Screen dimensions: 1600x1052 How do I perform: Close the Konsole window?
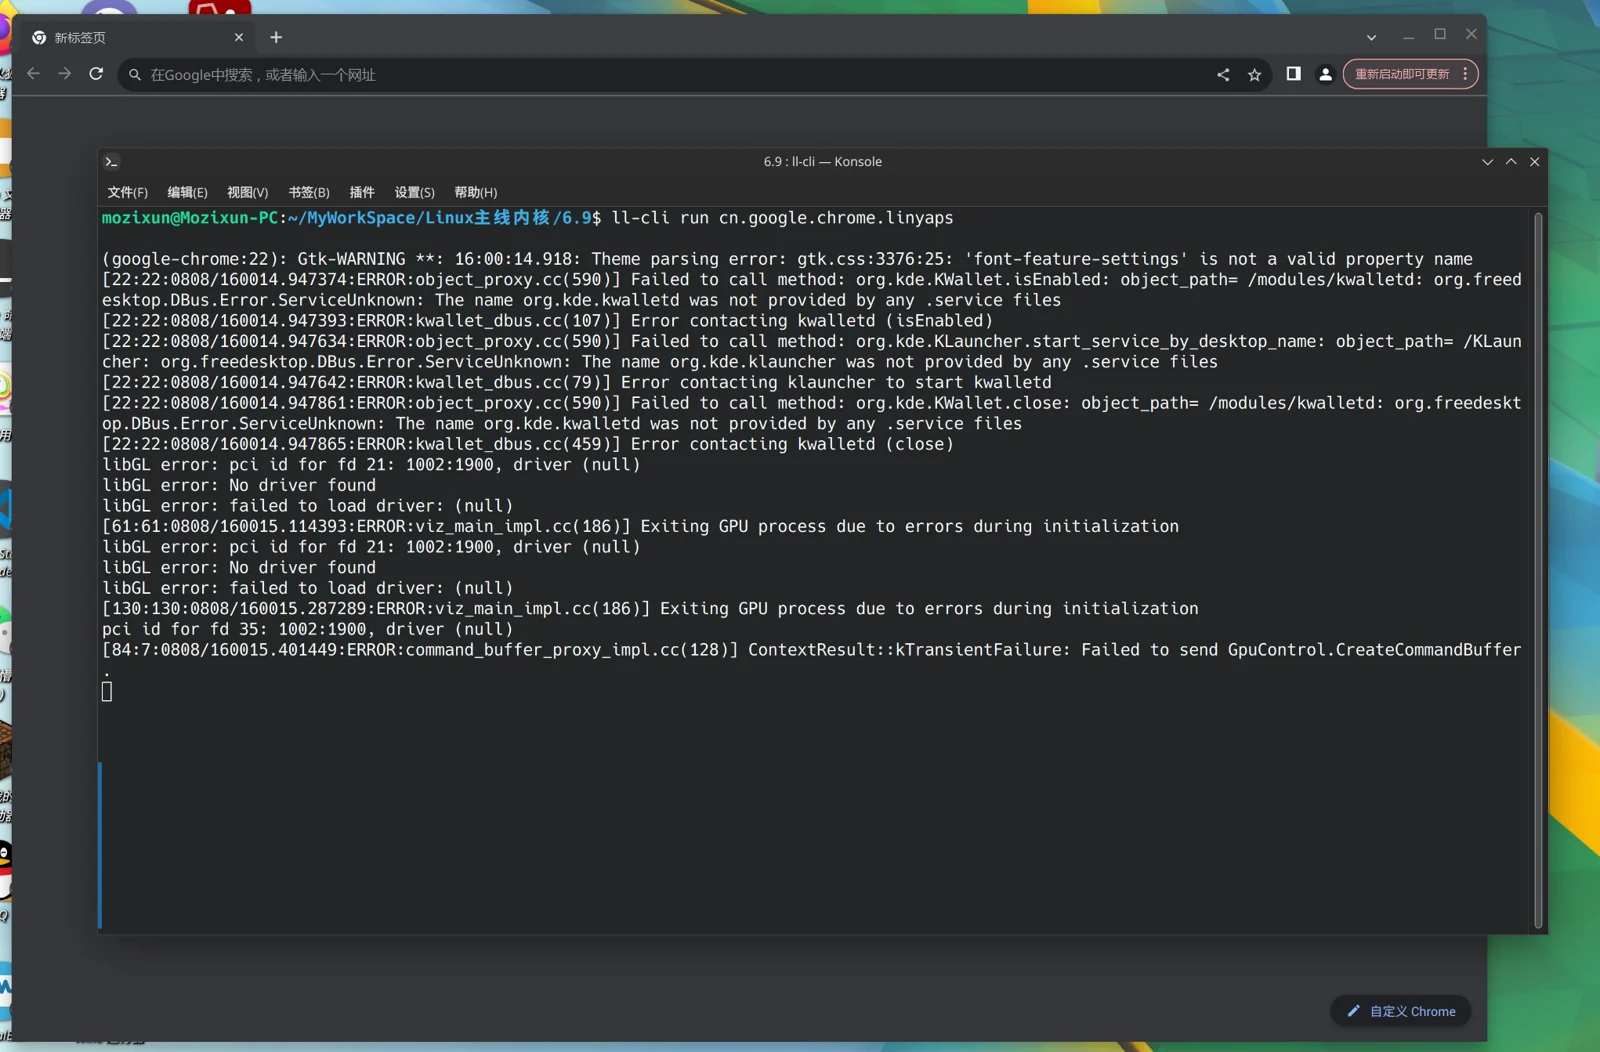tap(1534, 162)
